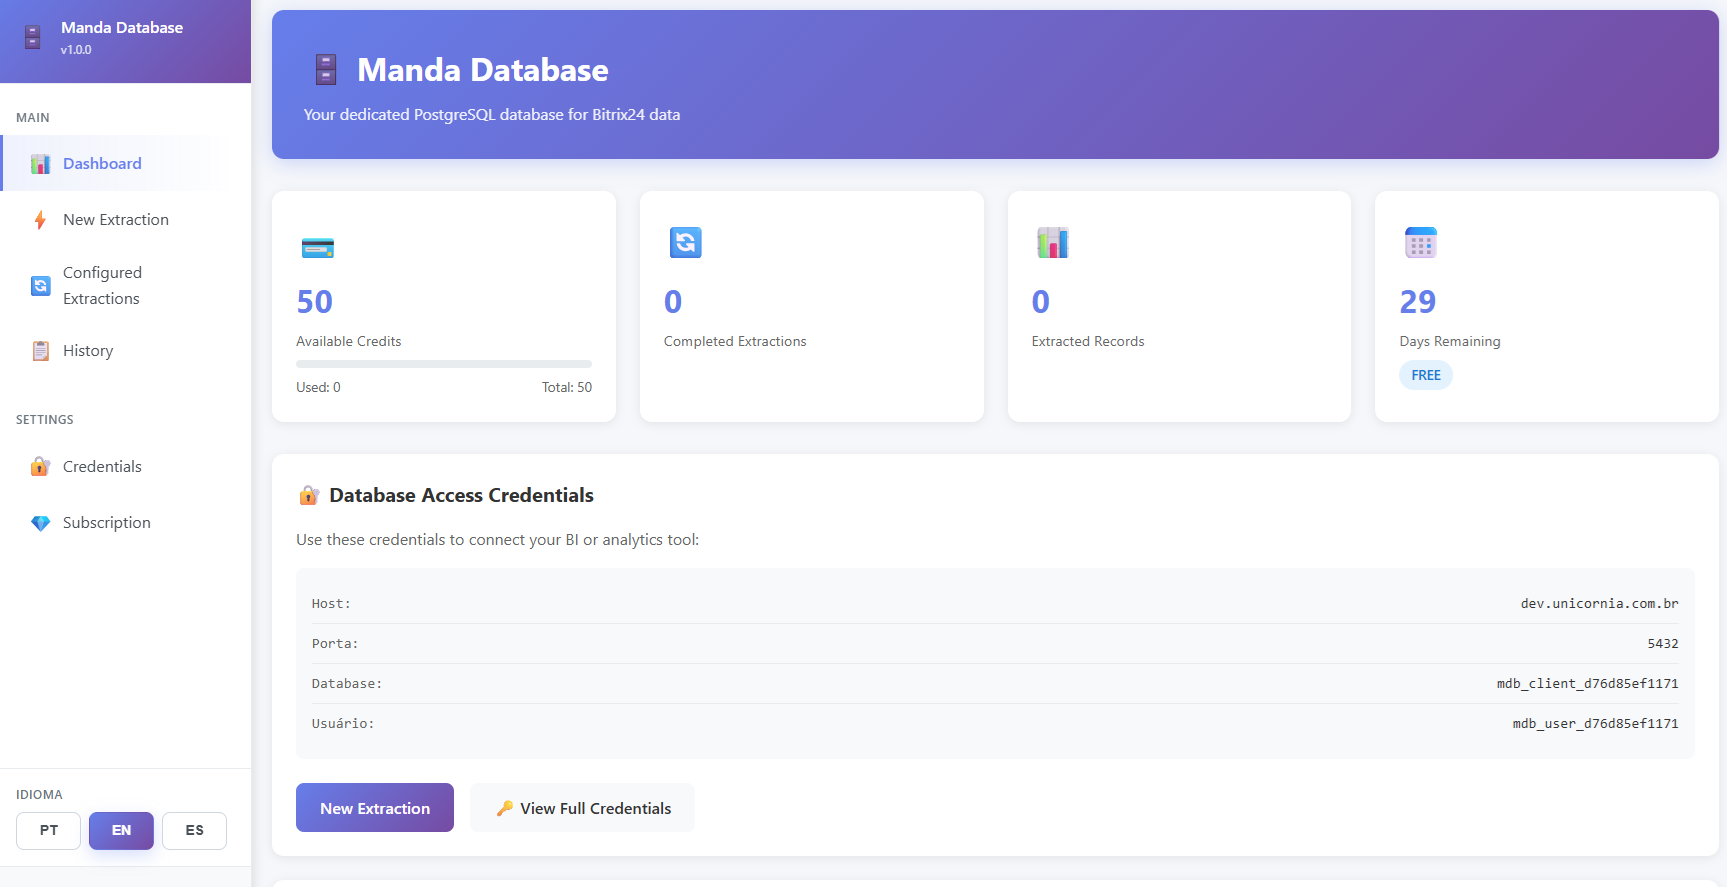Click the server icon in the sidebar header

(x=33, y=38)
